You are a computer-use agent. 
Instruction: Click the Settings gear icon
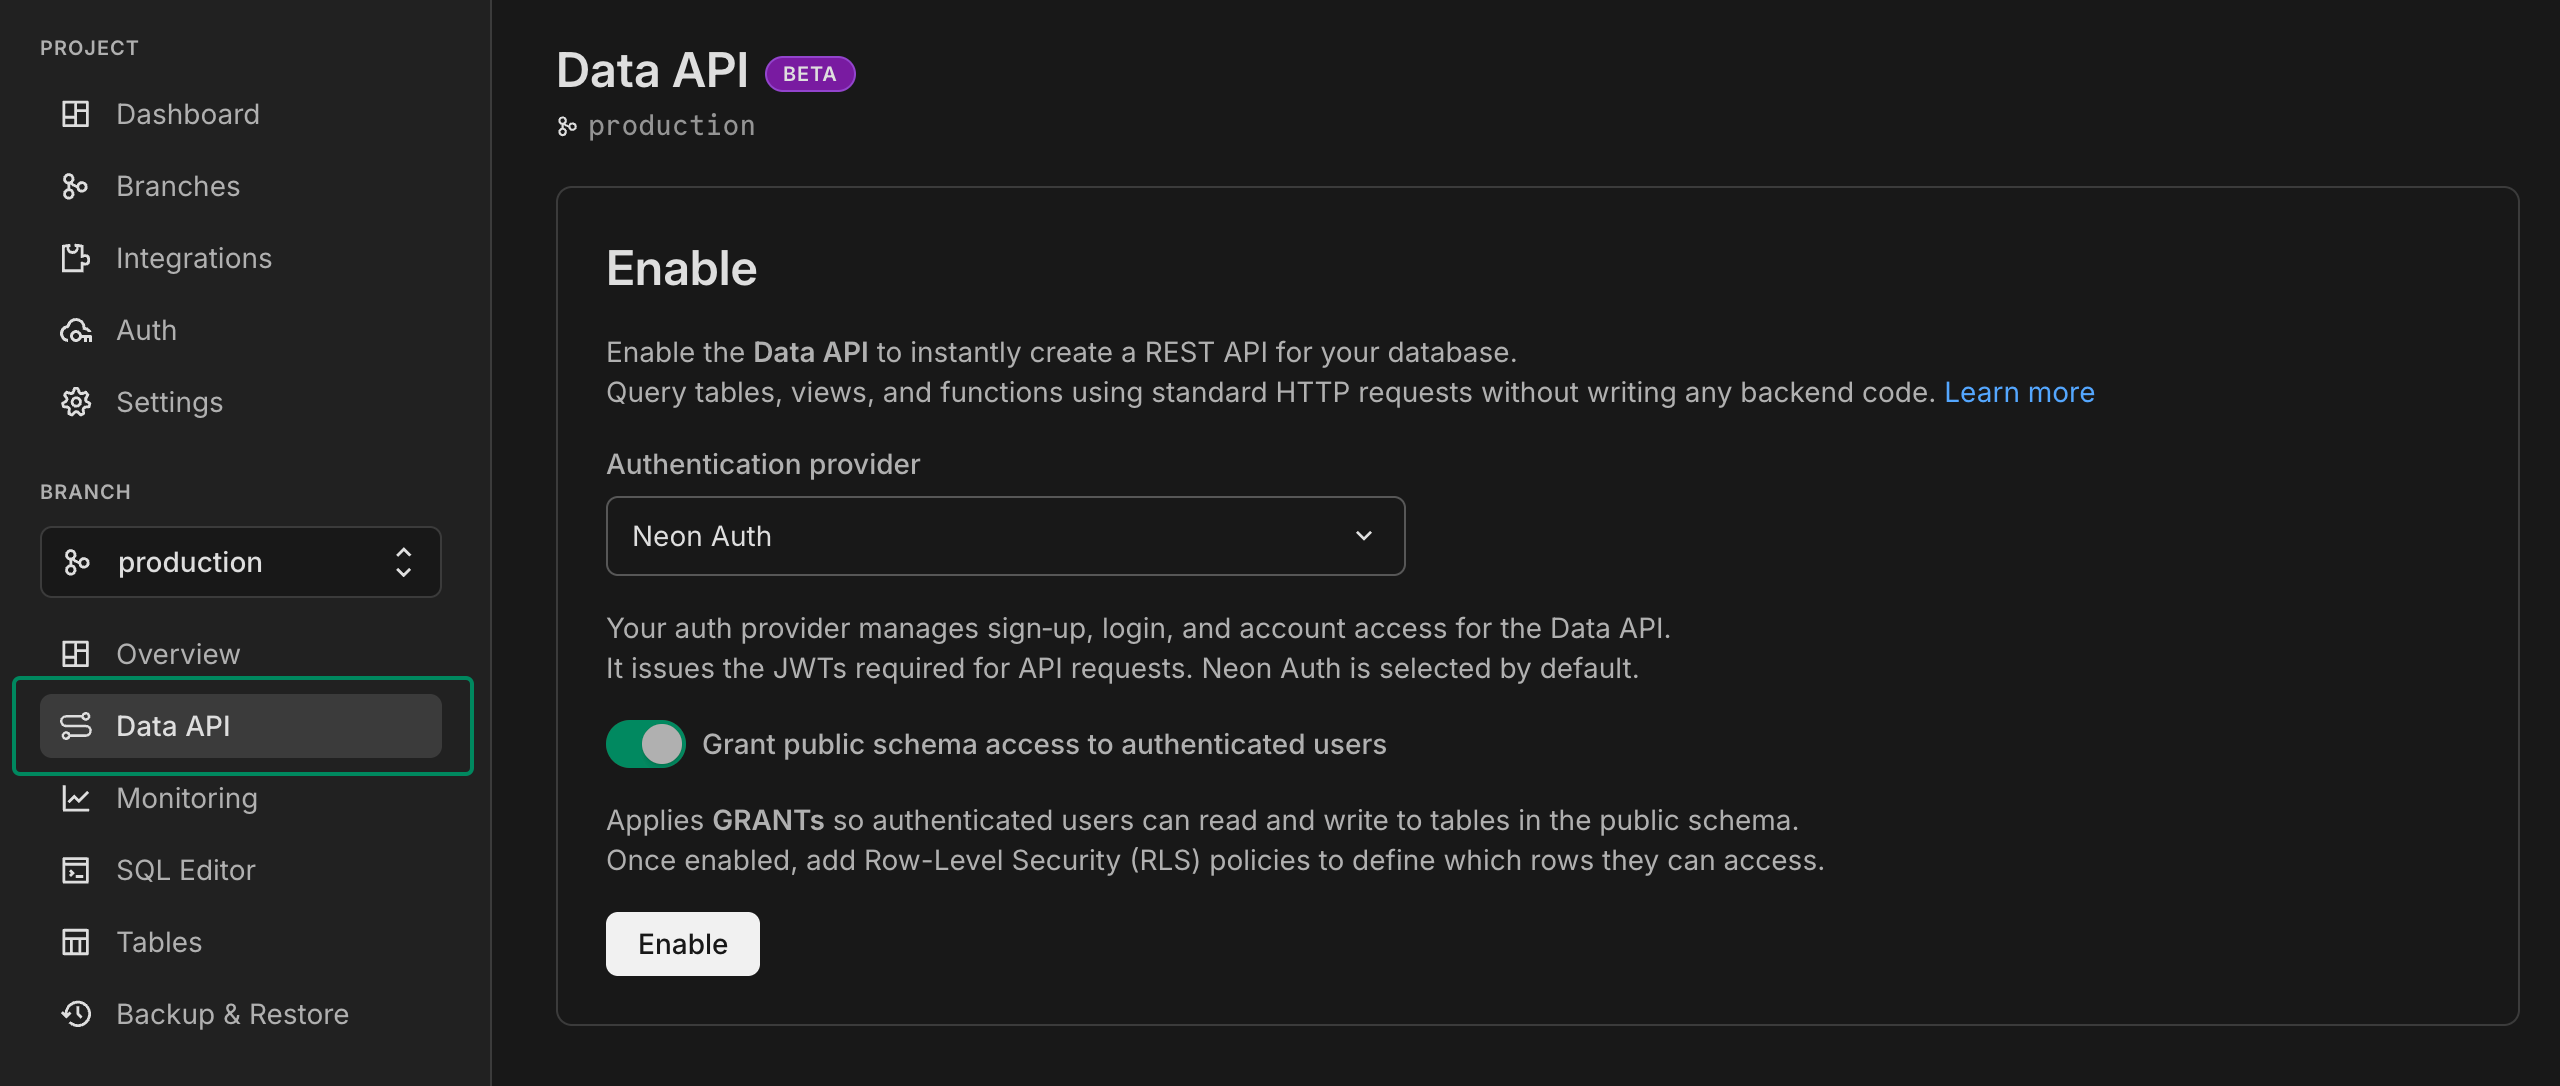tap(76, 401)
